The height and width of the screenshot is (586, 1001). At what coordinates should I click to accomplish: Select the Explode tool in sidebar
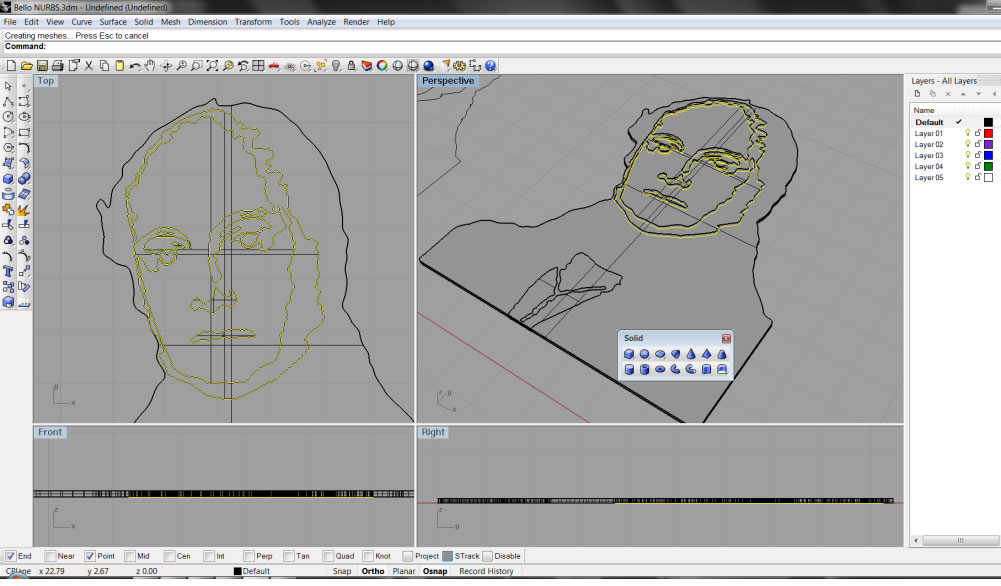[x=24, y=209]
